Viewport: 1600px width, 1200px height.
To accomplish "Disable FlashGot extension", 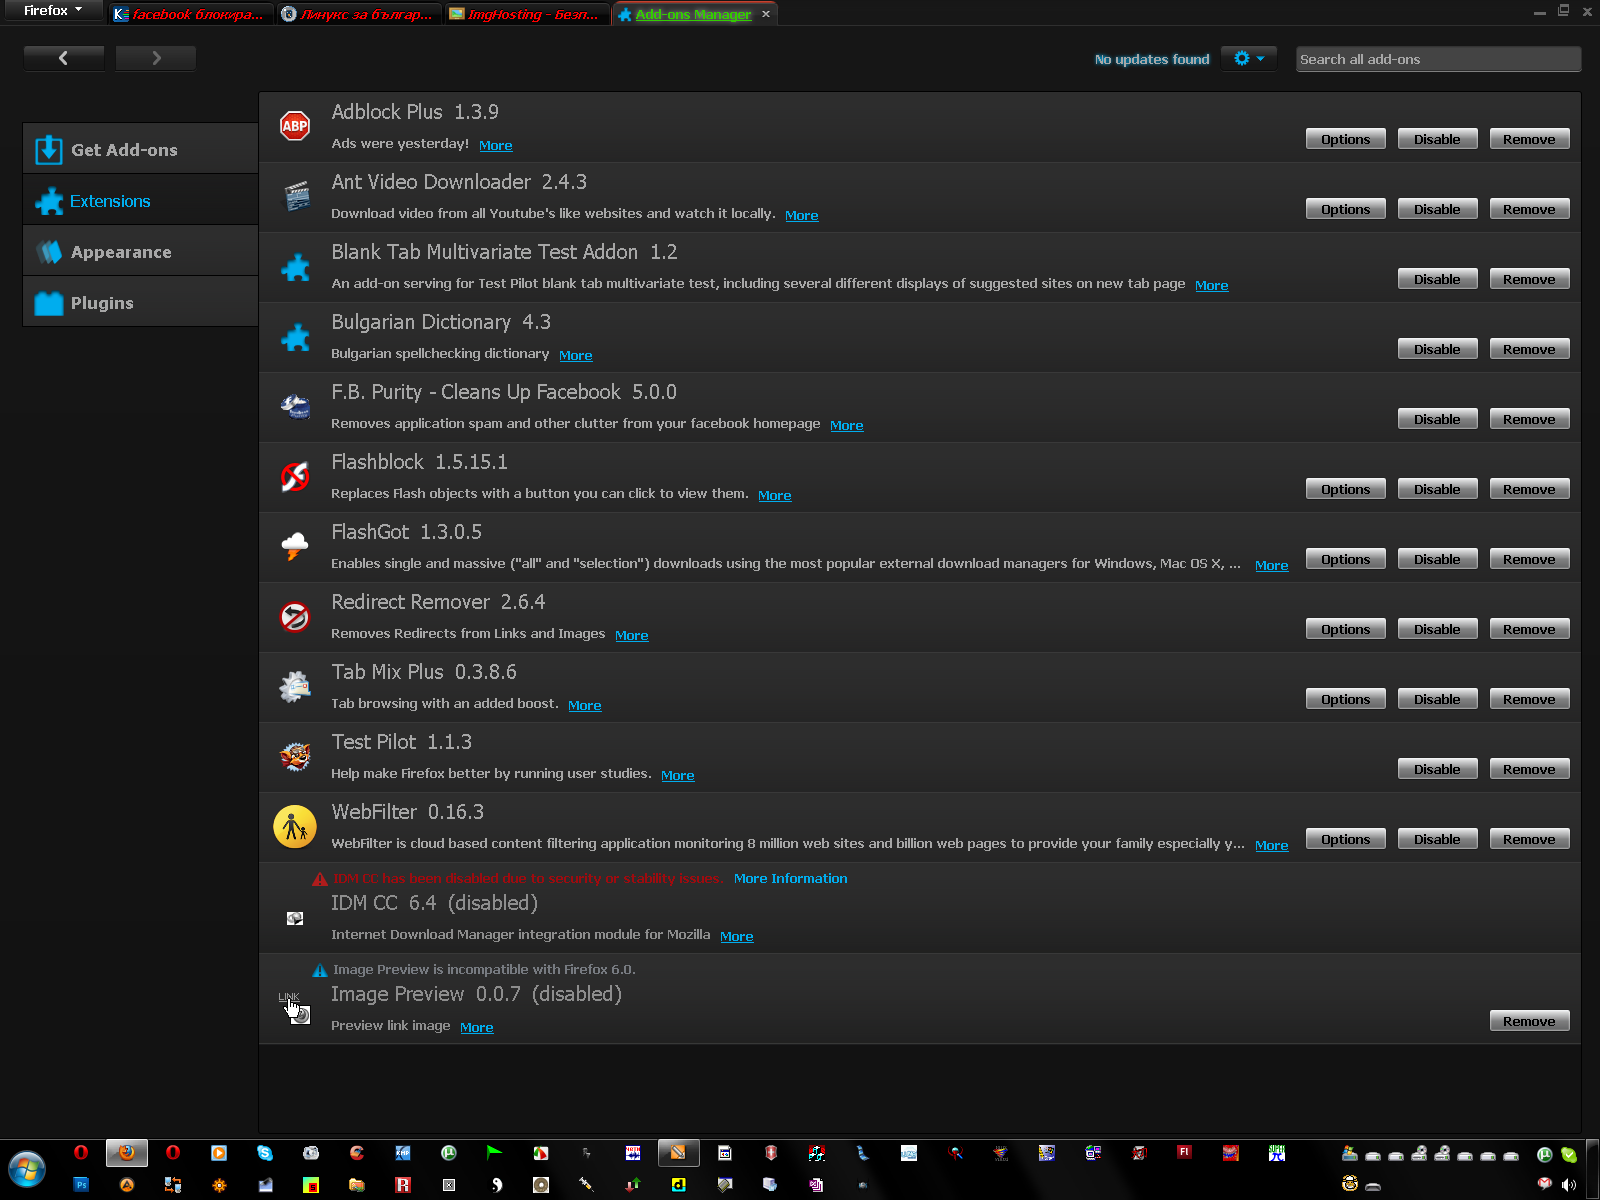I will (1437, 559).
